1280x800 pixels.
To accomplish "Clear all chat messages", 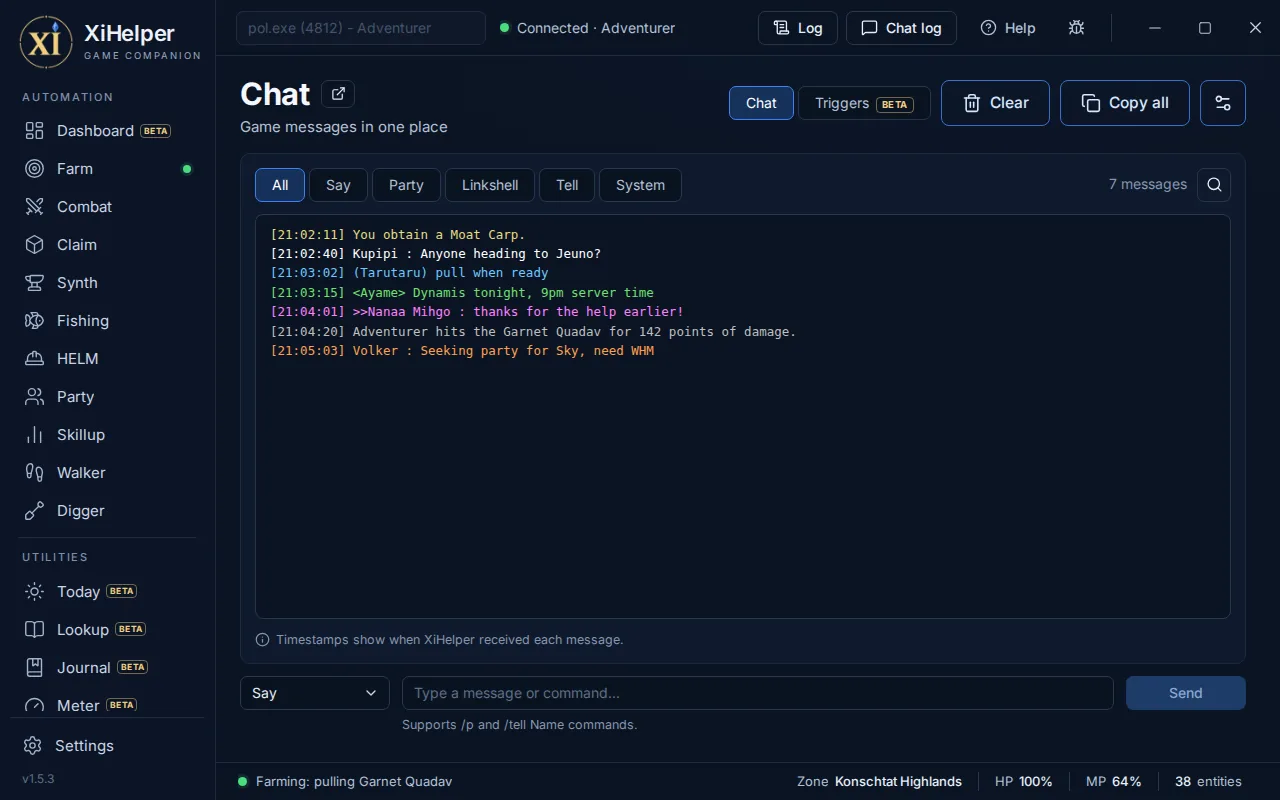I will click(x=995, y=103).
